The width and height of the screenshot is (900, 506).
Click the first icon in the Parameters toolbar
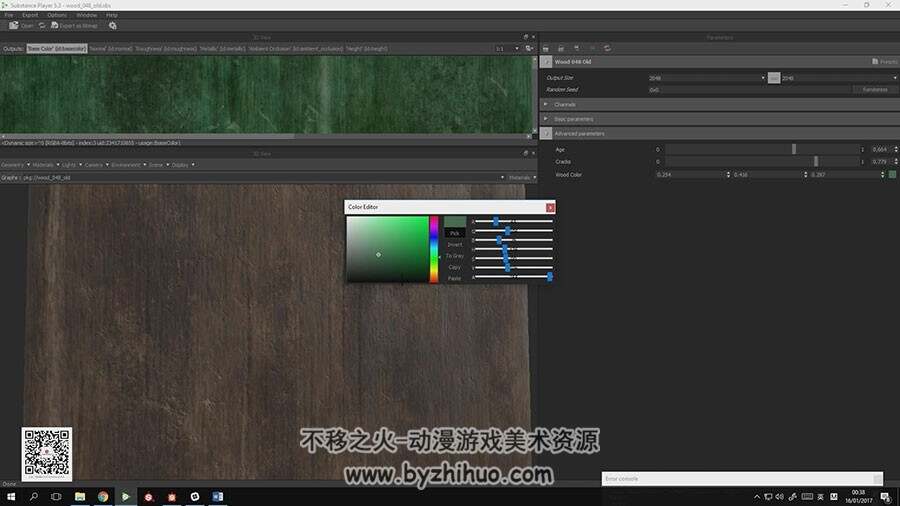(546, 49)
